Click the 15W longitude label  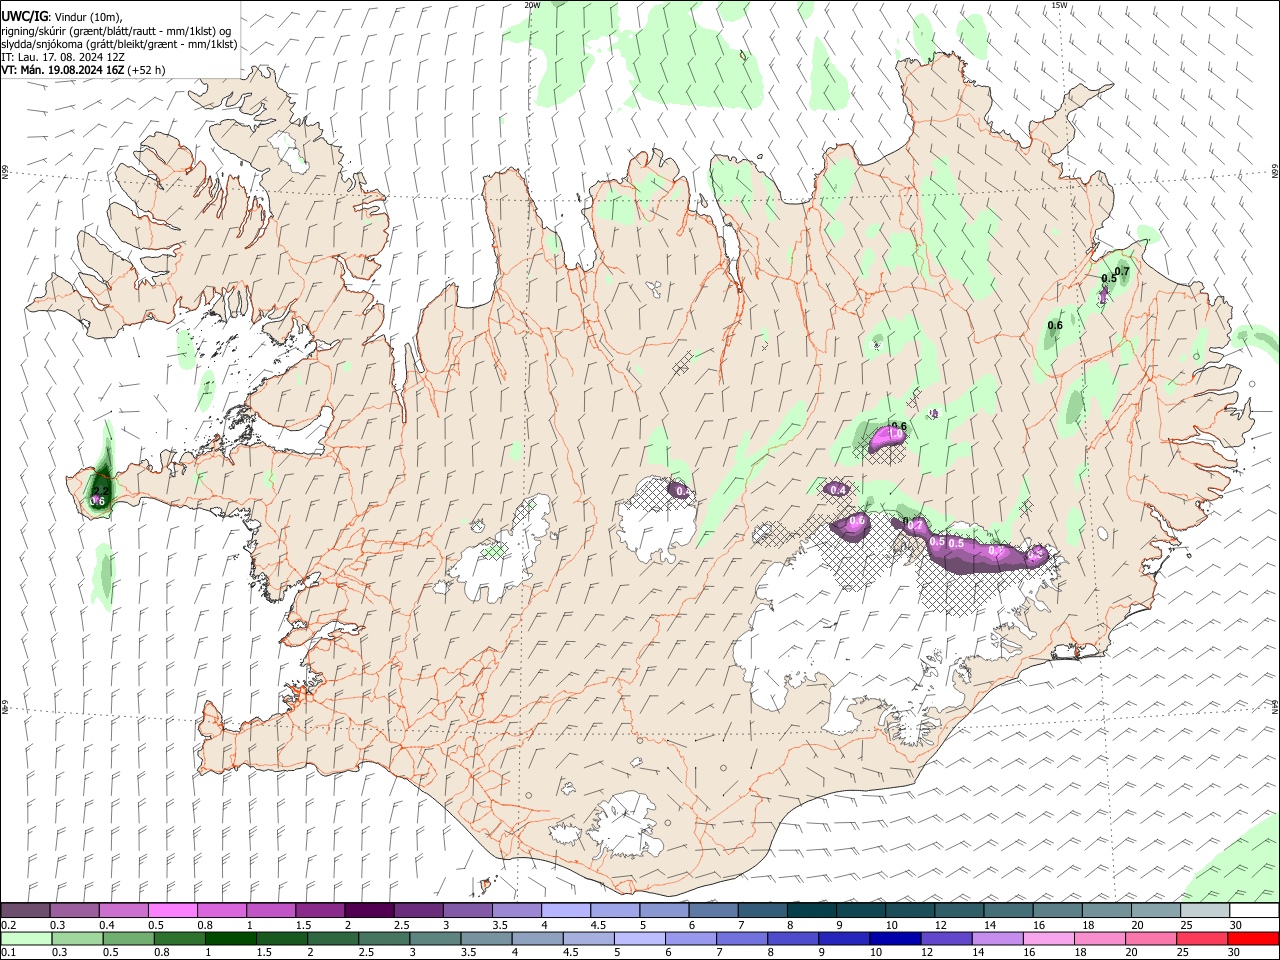click(x=1059, y=5)
